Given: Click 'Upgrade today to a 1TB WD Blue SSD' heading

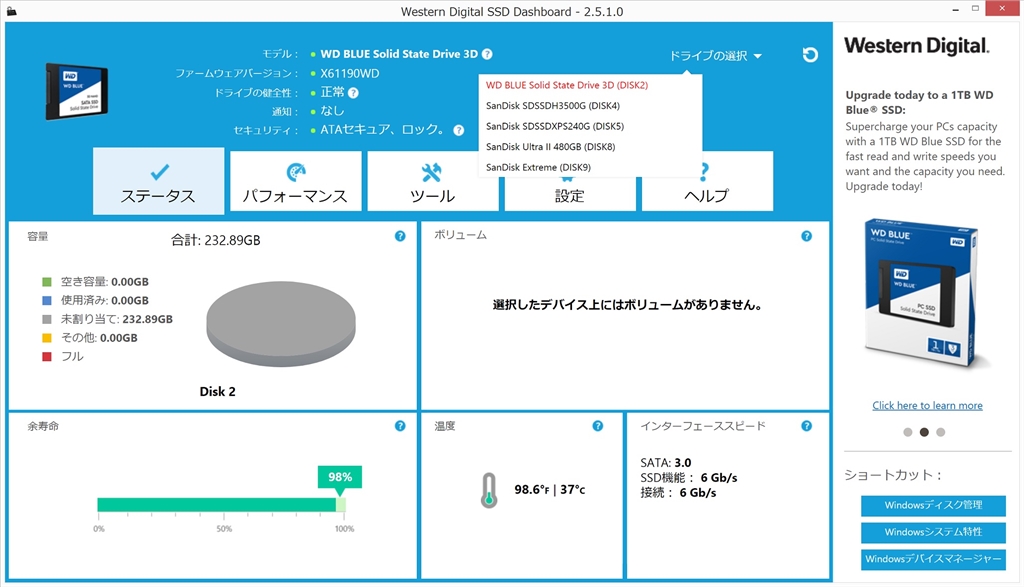Looking at the screenshot, I should pos(920,103).
